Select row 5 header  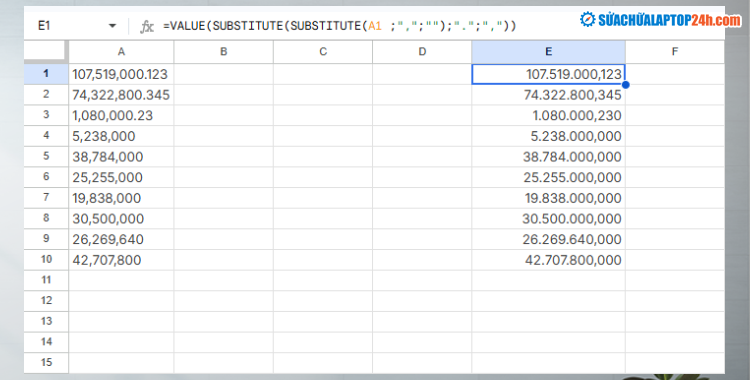[x=46, y=156]
